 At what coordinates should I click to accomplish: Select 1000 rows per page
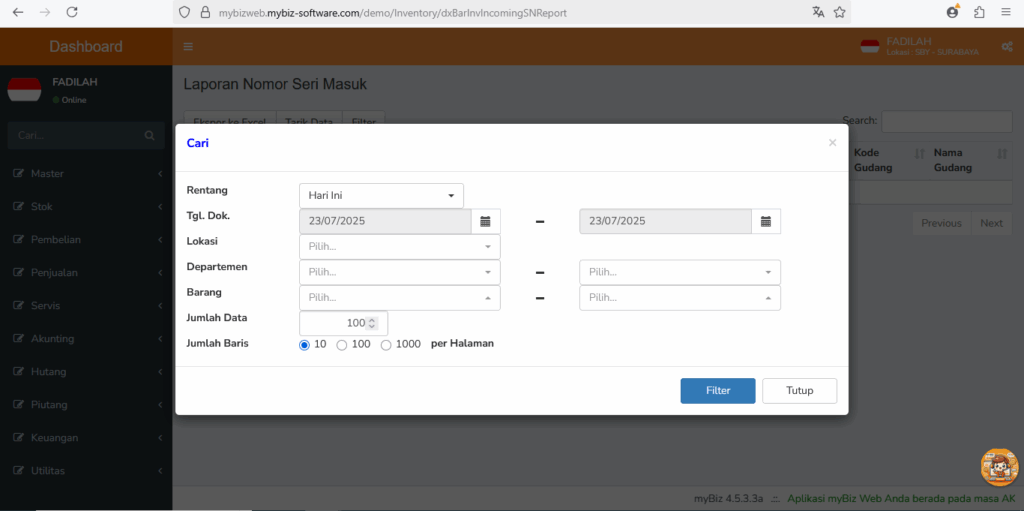[386, 345]
